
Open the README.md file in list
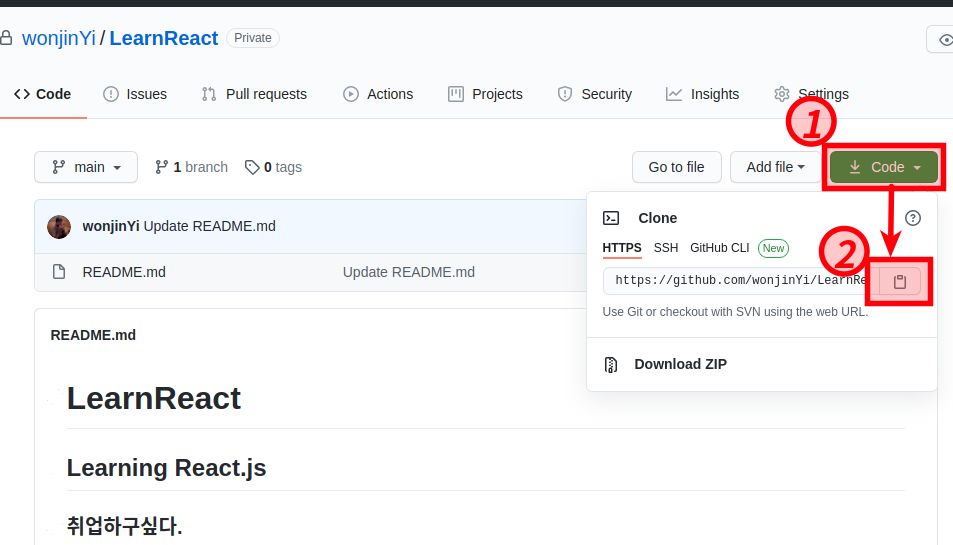pos(124,272)
